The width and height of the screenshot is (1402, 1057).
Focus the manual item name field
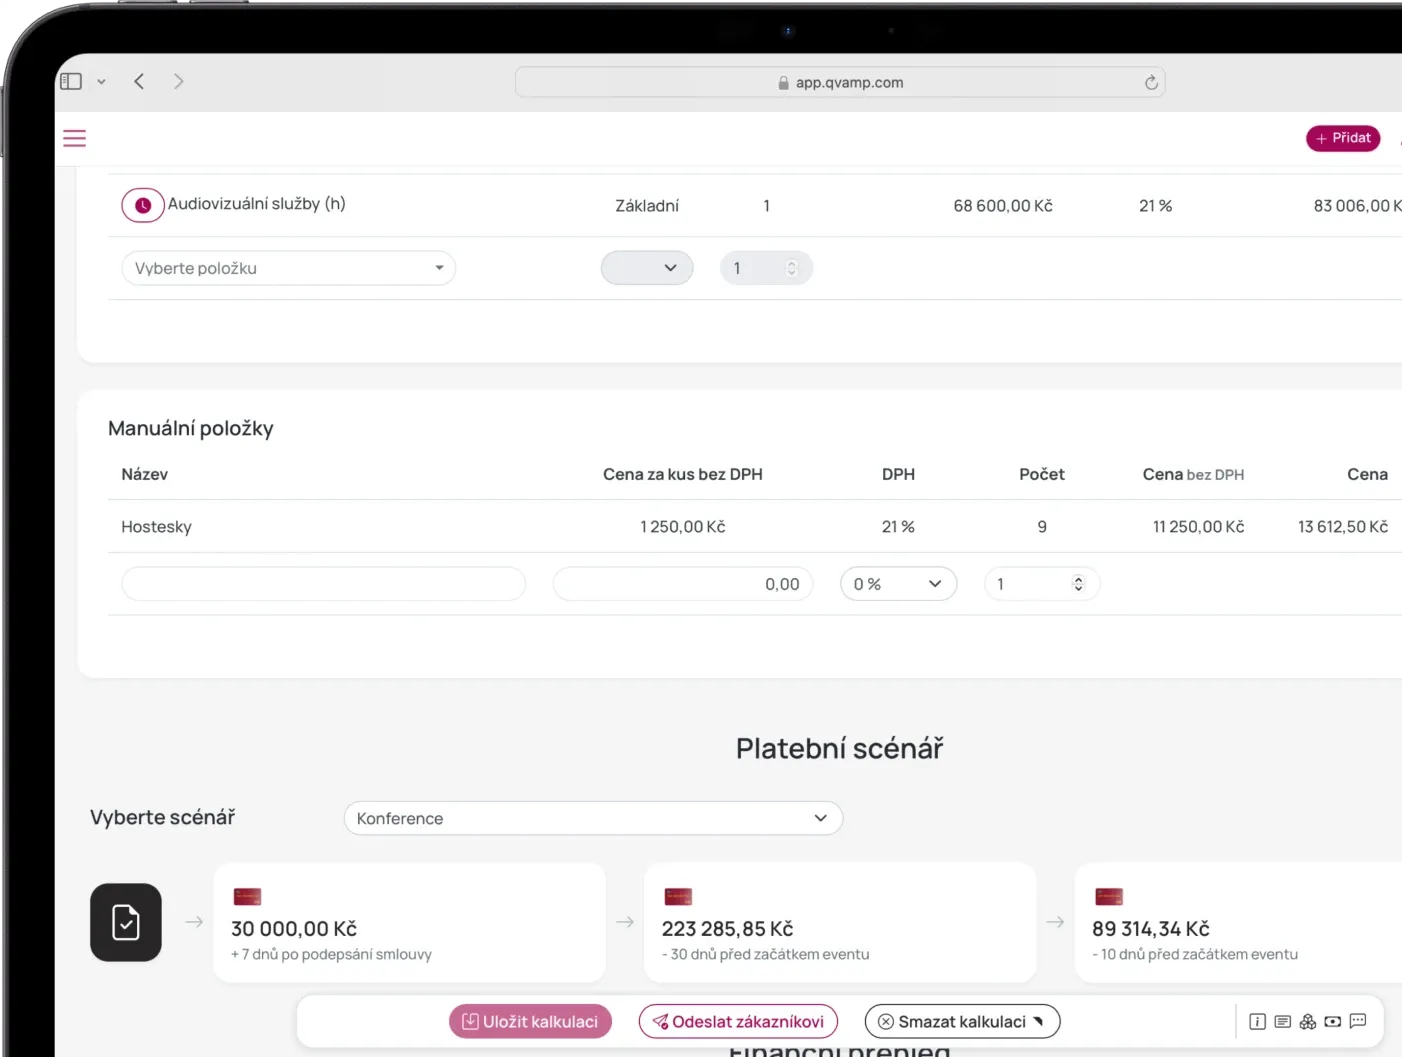323,584
